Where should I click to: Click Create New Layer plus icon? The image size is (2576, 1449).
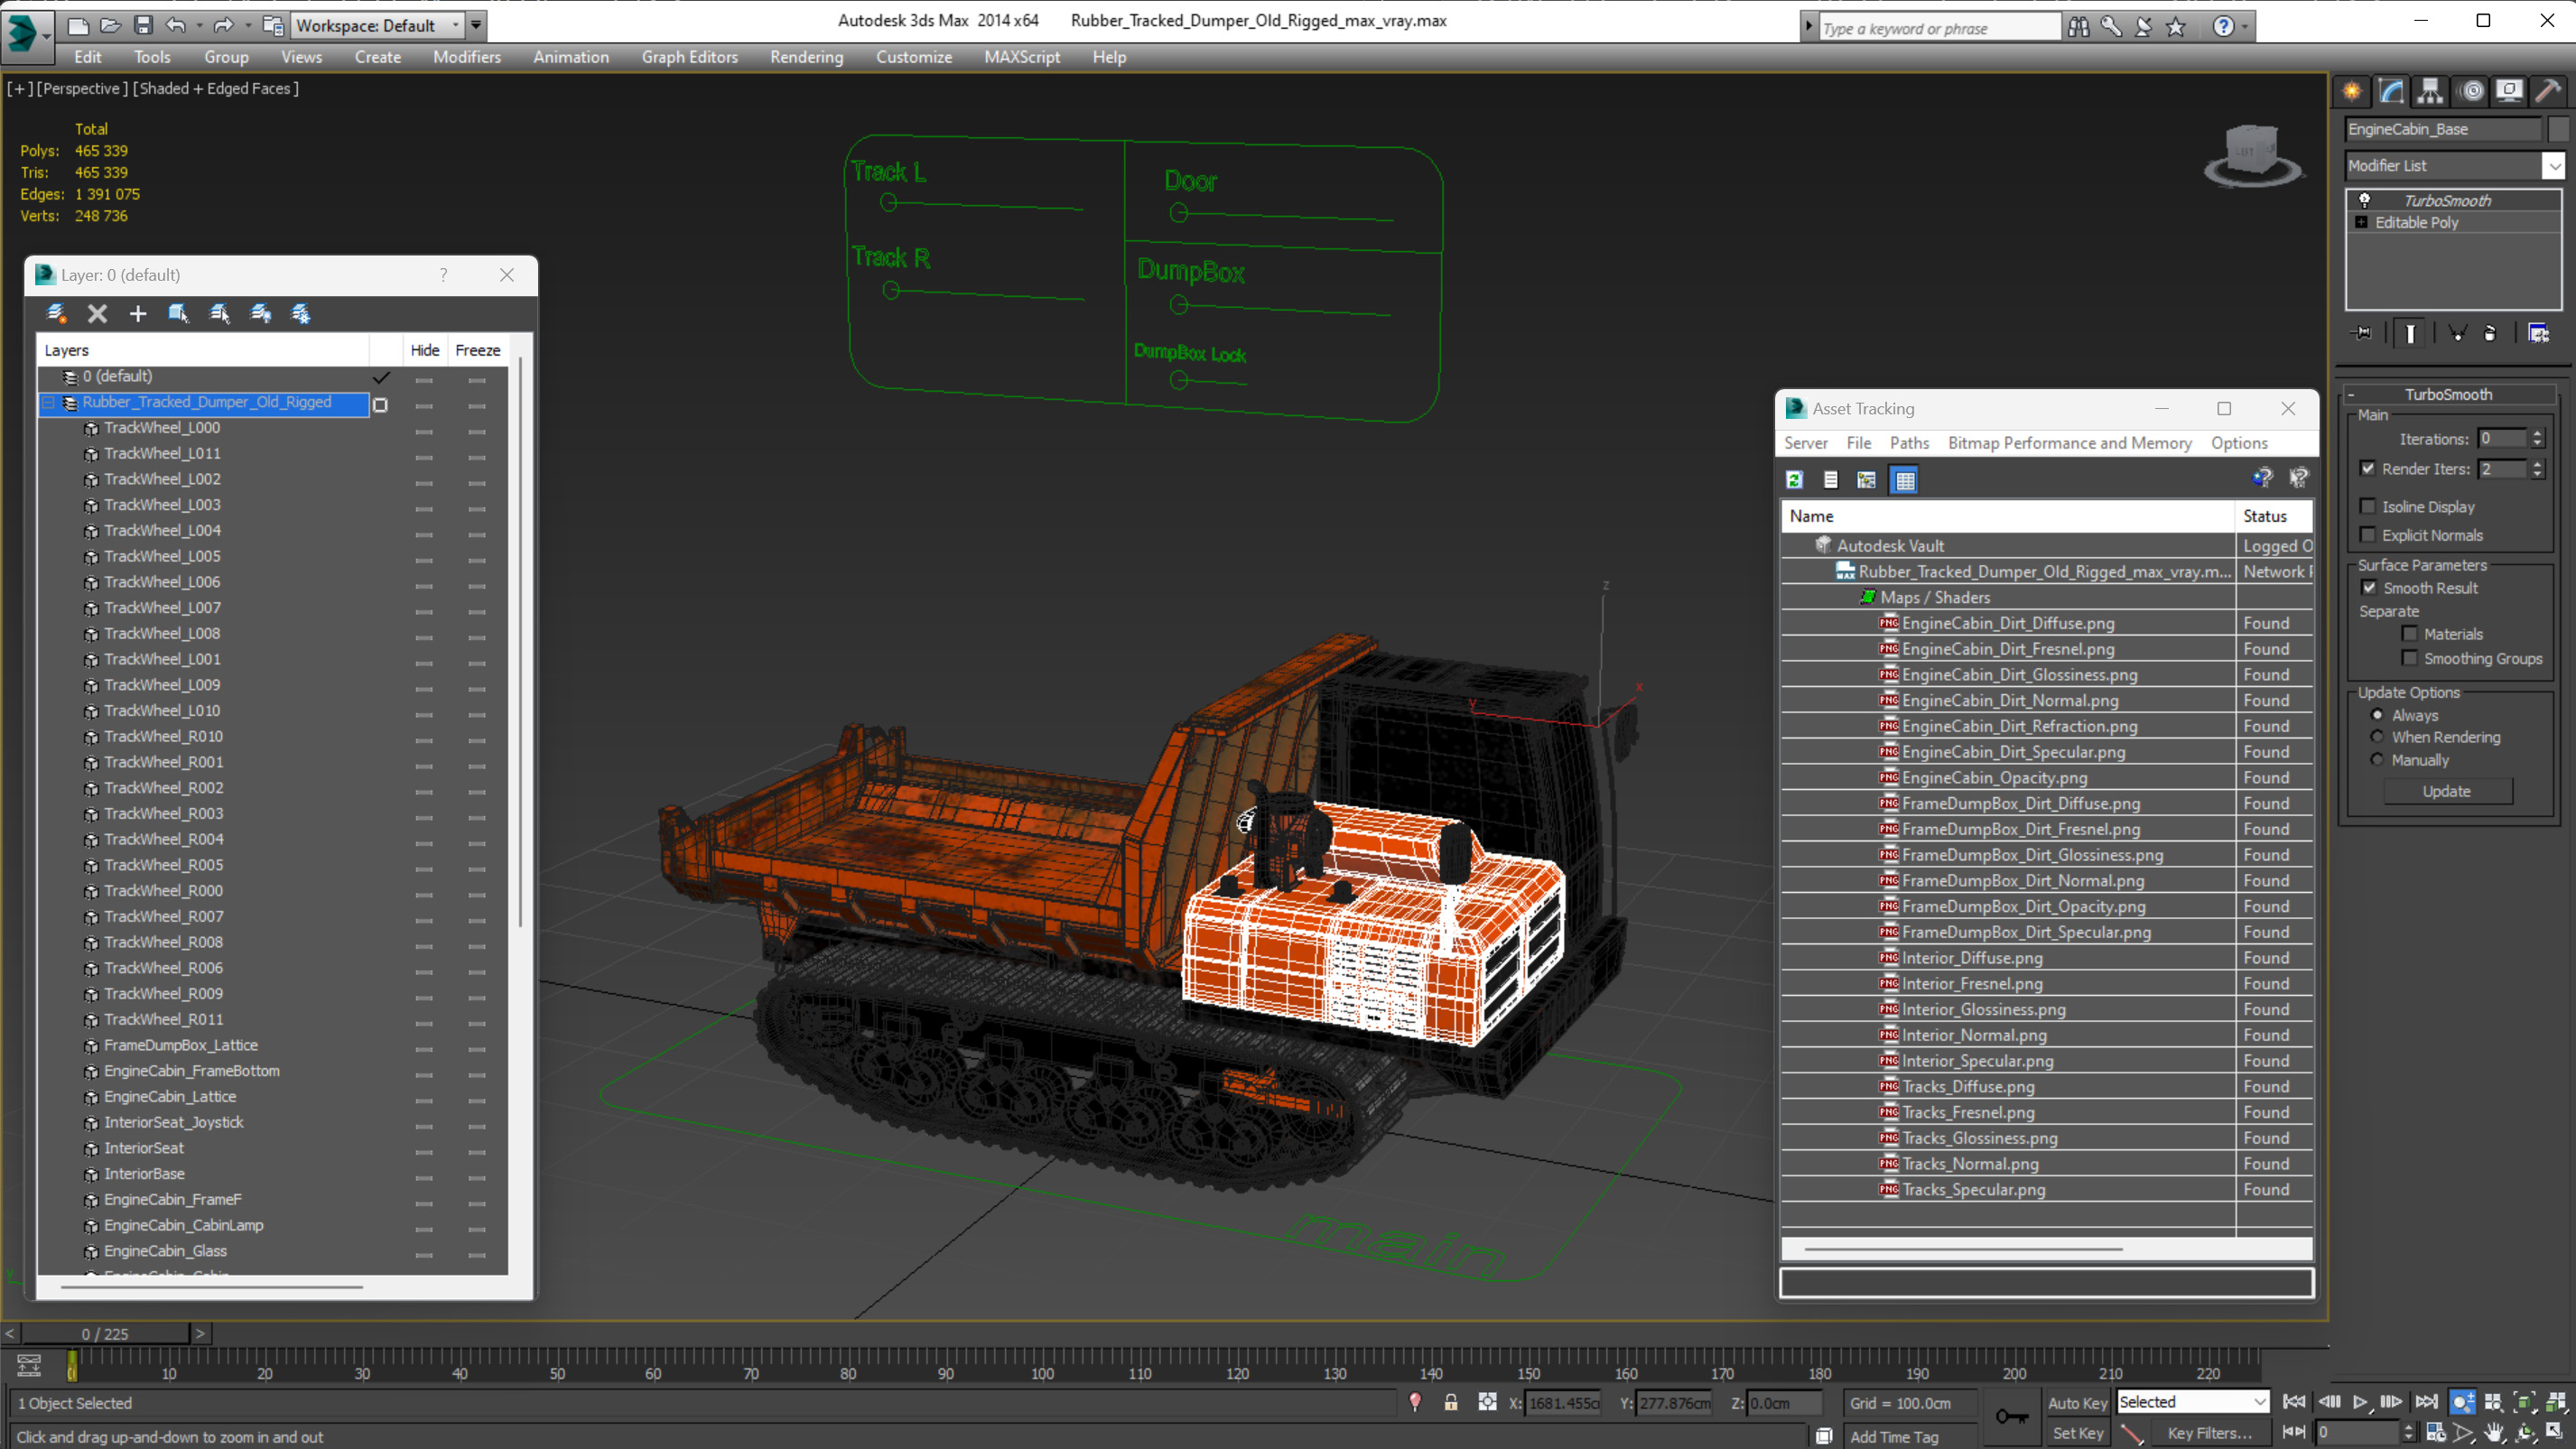(x=138, y=314)
